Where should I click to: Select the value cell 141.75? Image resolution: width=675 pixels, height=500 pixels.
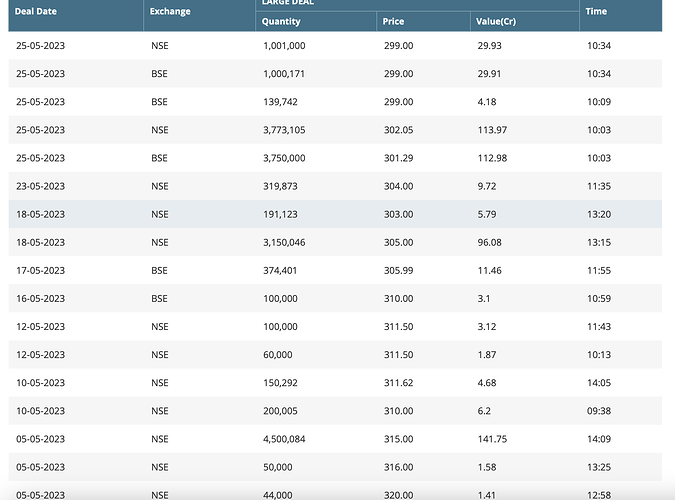click(492, 438)
